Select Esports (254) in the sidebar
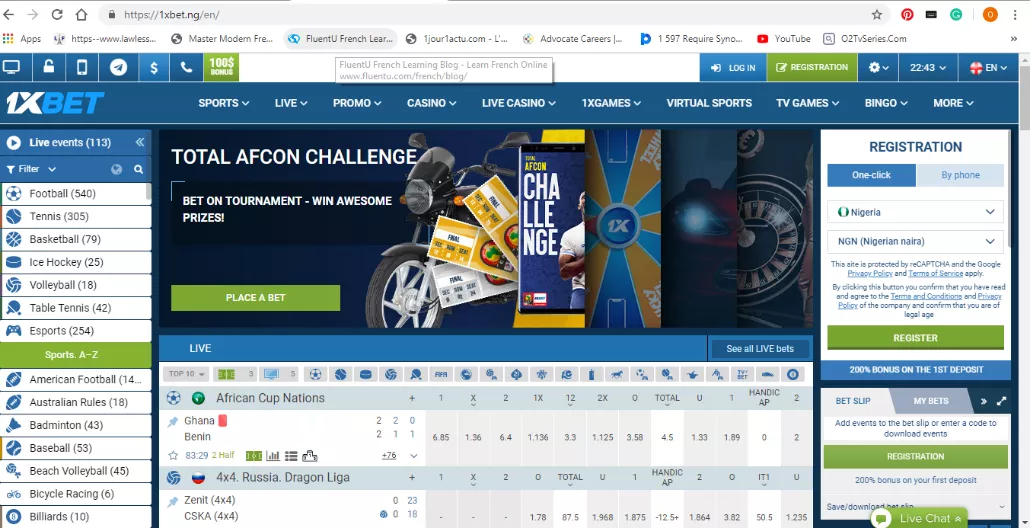The width and height of the screenshot is (1030, 528). pyautogui.click(x=76, y=330)
